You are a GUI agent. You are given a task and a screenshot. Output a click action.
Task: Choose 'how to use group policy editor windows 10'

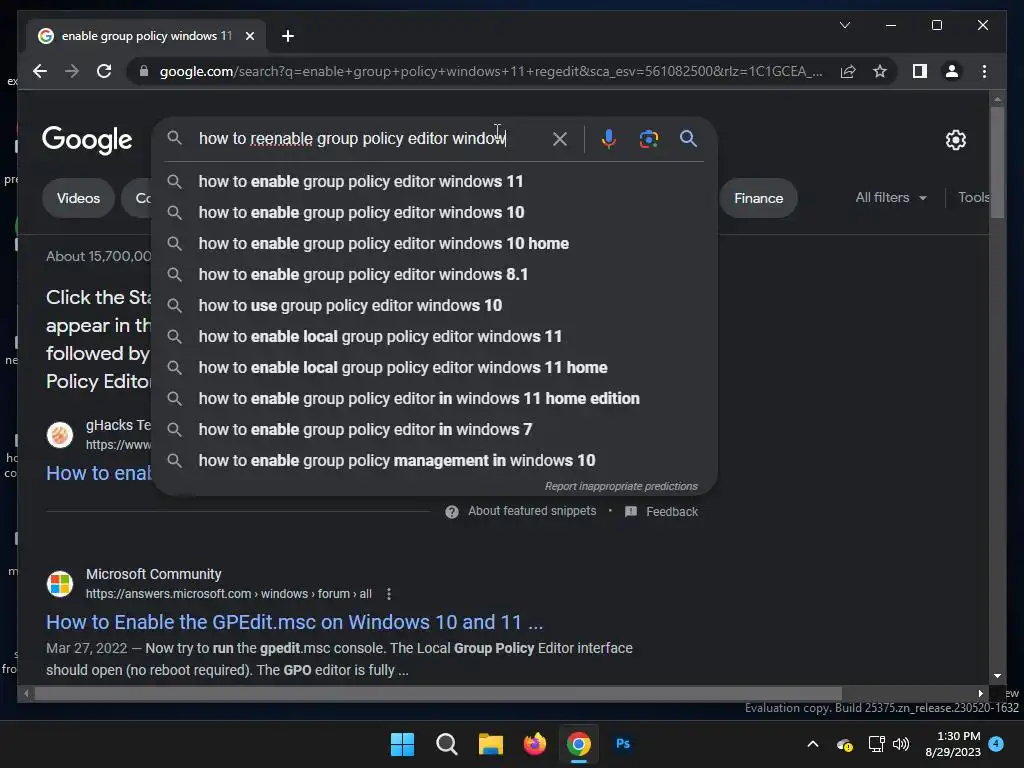coord(434,306)
